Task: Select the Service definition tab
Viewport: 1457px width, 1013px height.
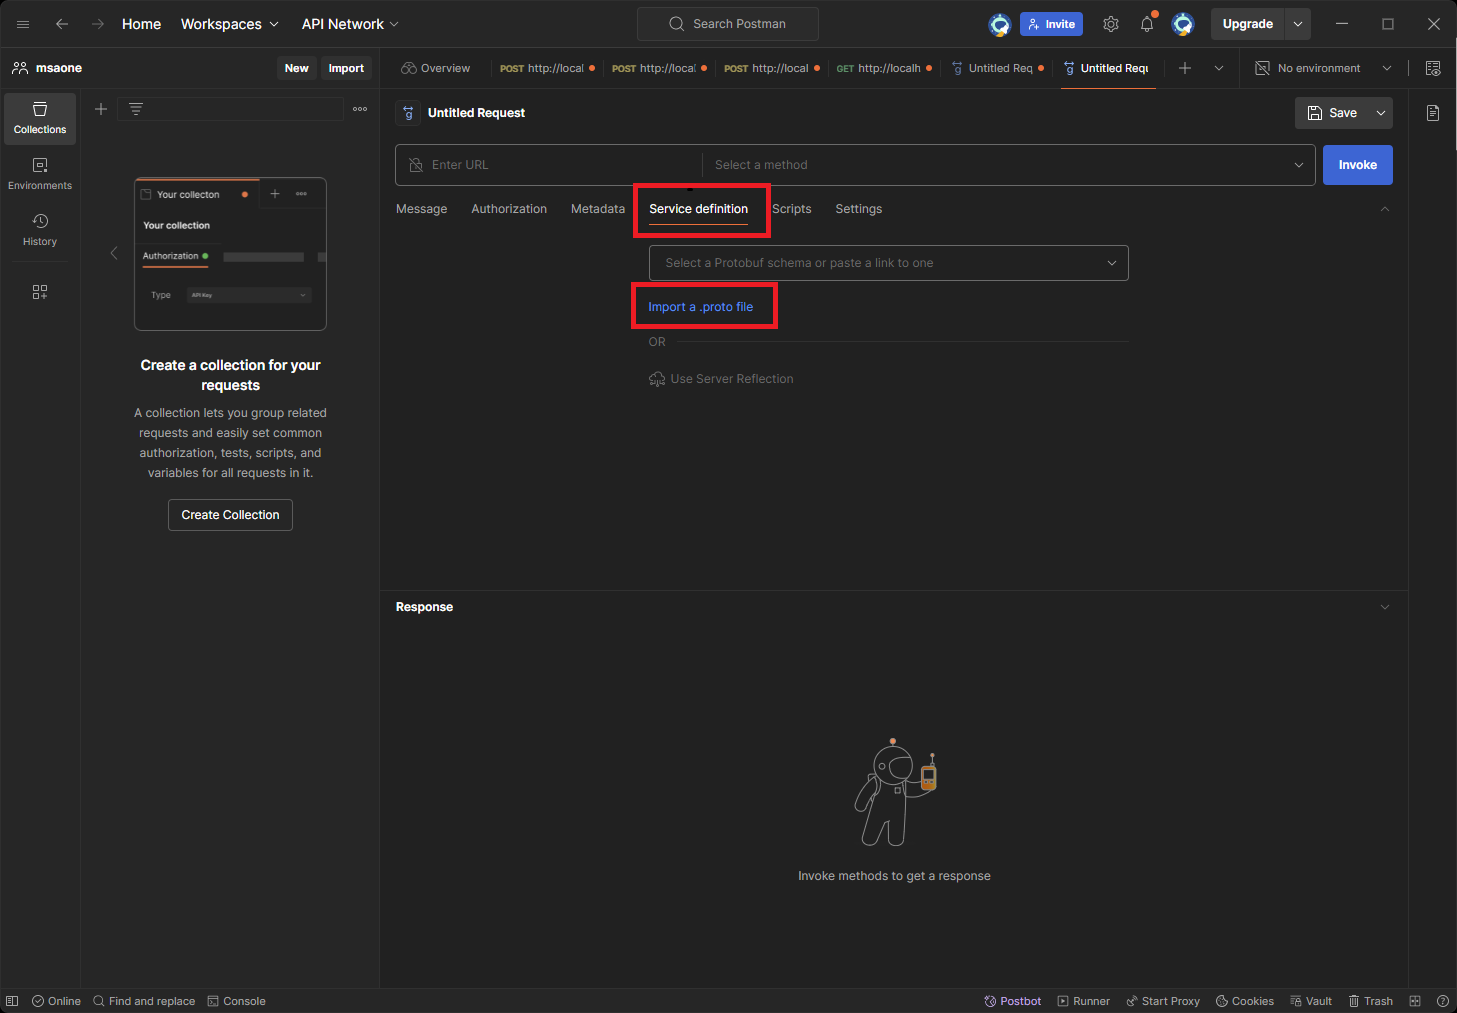Action: pos(699,209)
